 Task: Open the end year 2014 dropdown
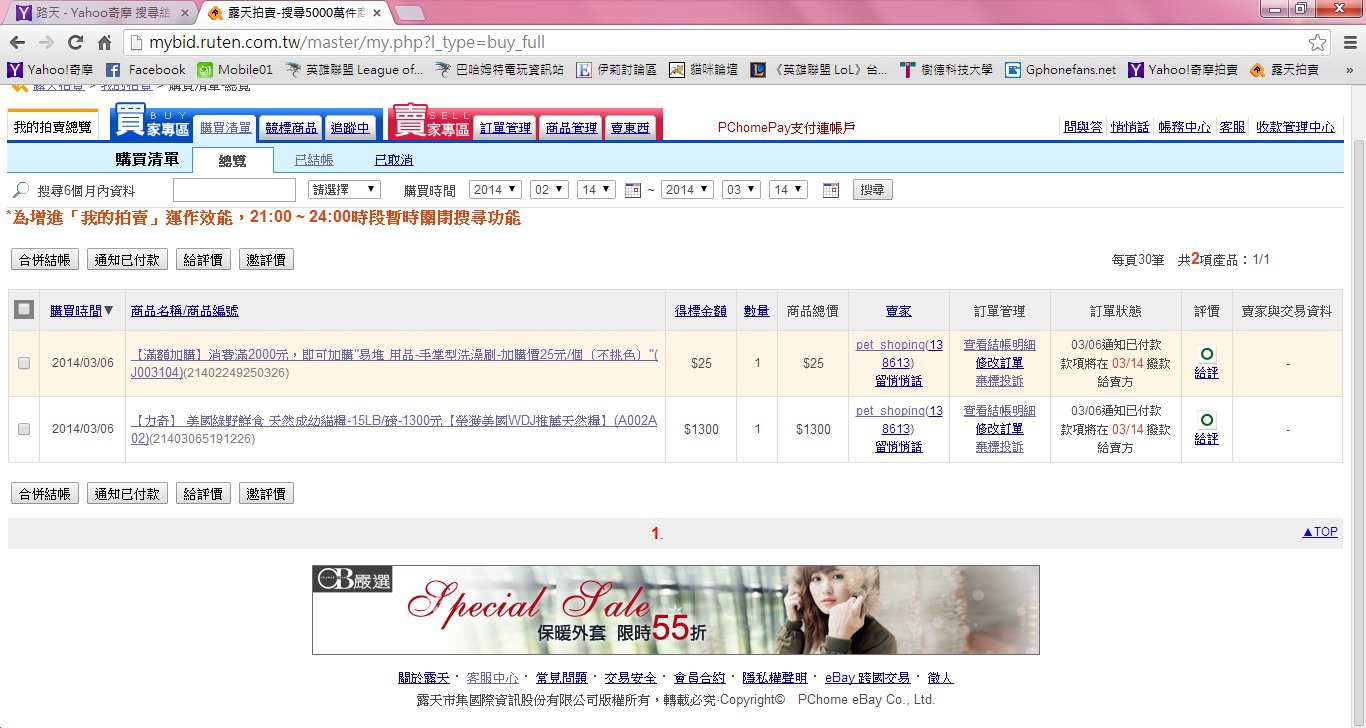point(687,190)
